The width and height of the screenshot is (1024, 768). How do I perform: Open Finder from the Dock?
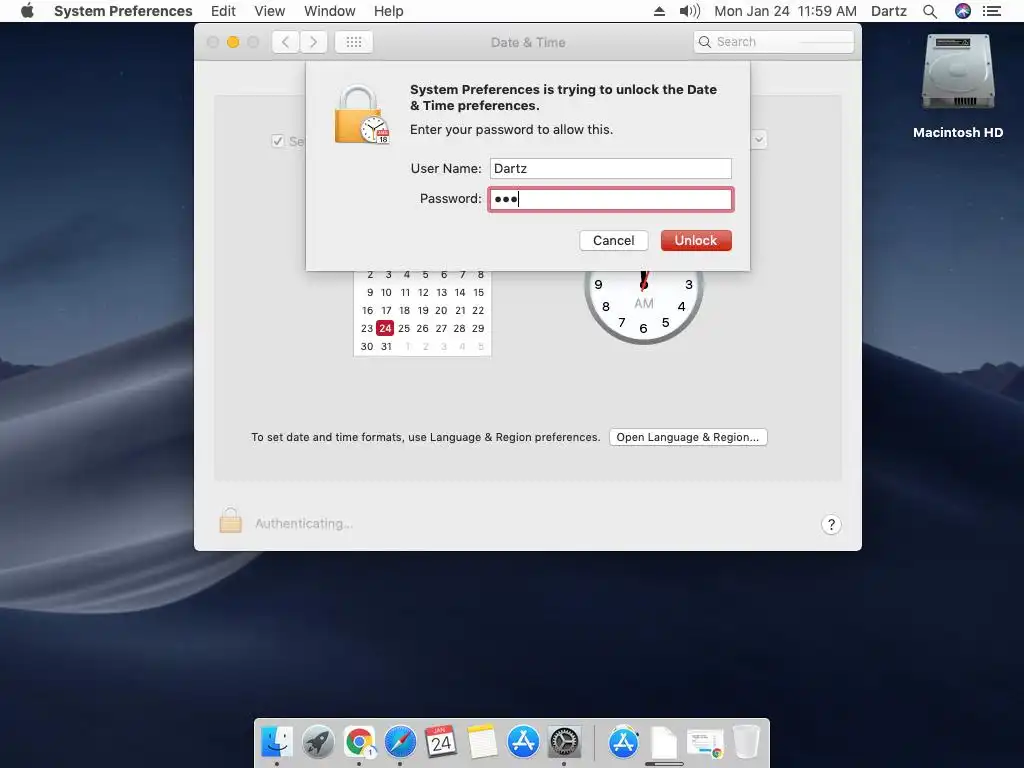(277, 743)
